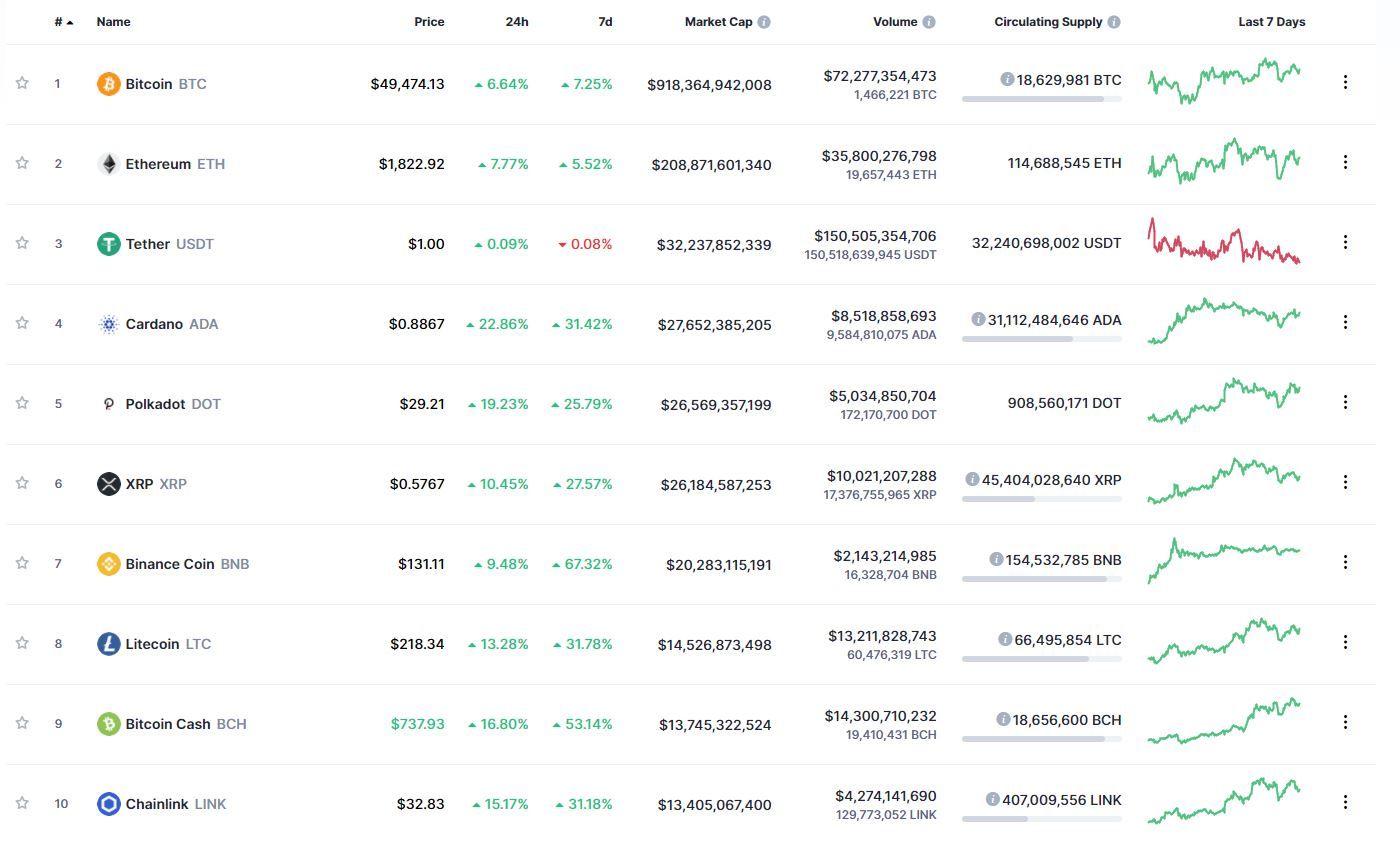This screenshot has height=842, width=1400.
Task: Toggle the Chainlink watchlist star
Action: click(22, 803)
